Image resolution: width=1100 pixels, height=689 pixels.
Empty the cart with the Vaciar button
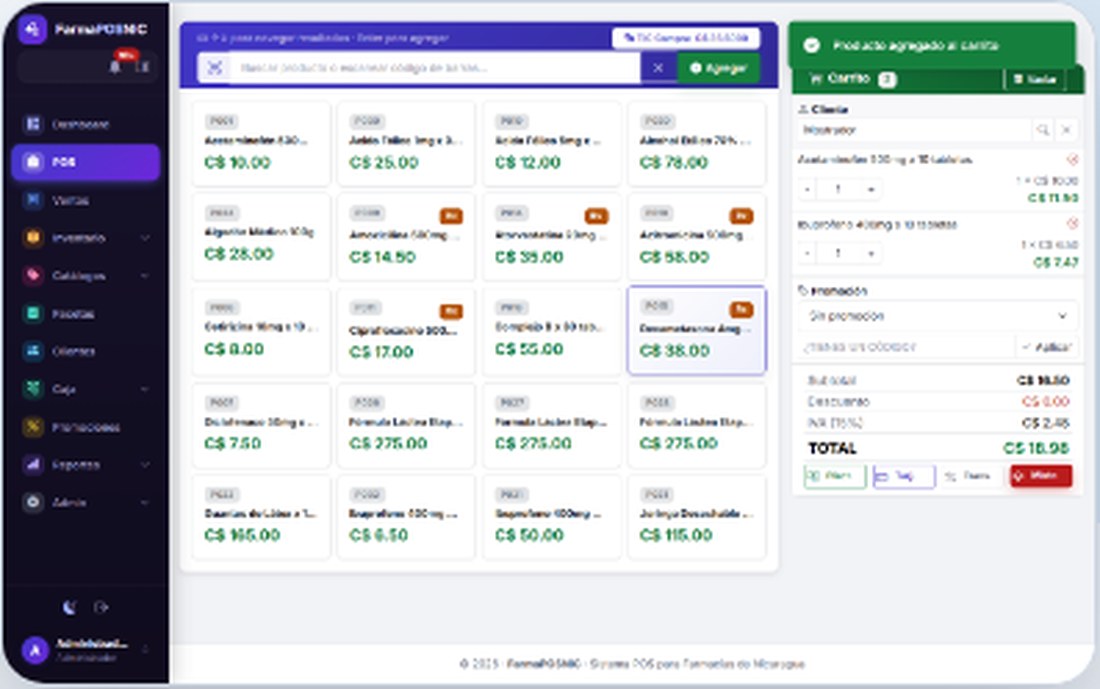click(1035, 79)
